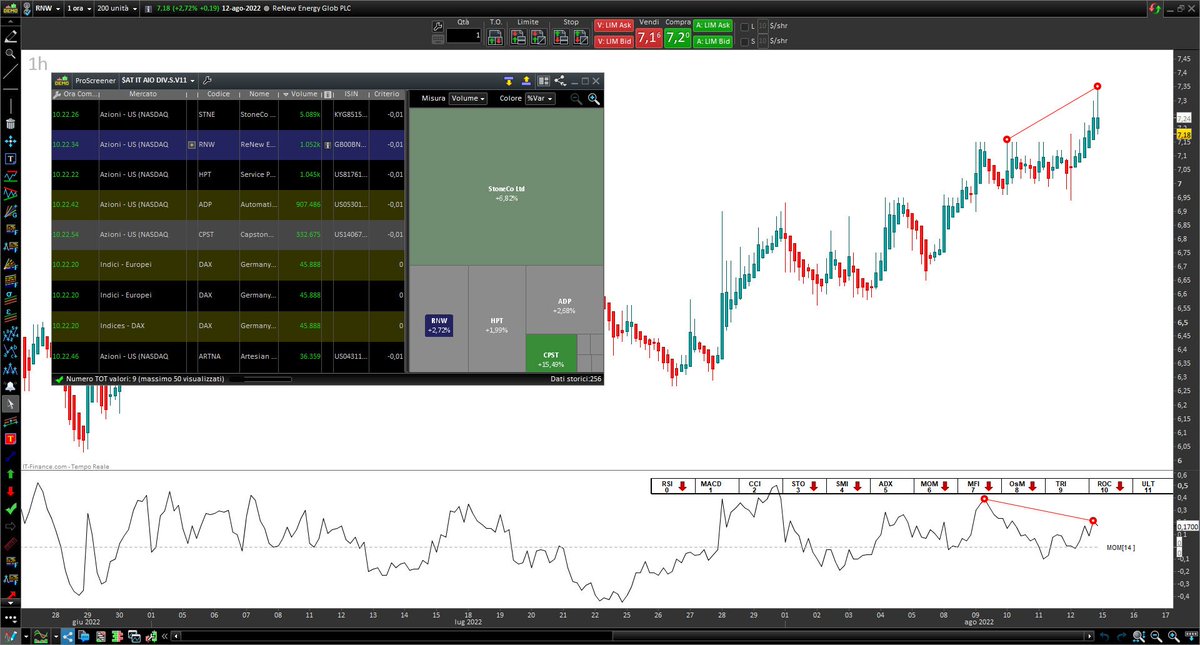This screenshot has height=645, width=1200.
Task: Enable the S checkbox on the order bar
Action: pos(746,41)
